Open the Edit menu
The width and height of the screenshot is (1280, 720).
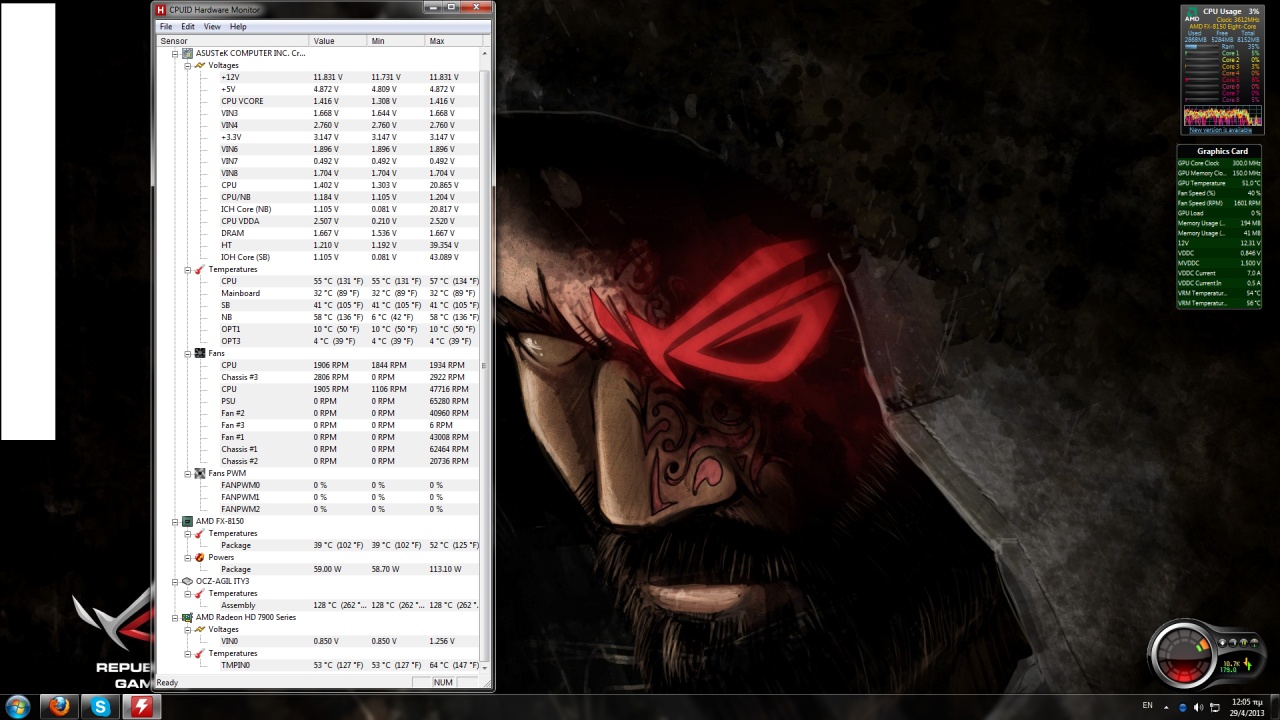click(x=188, y=26)
